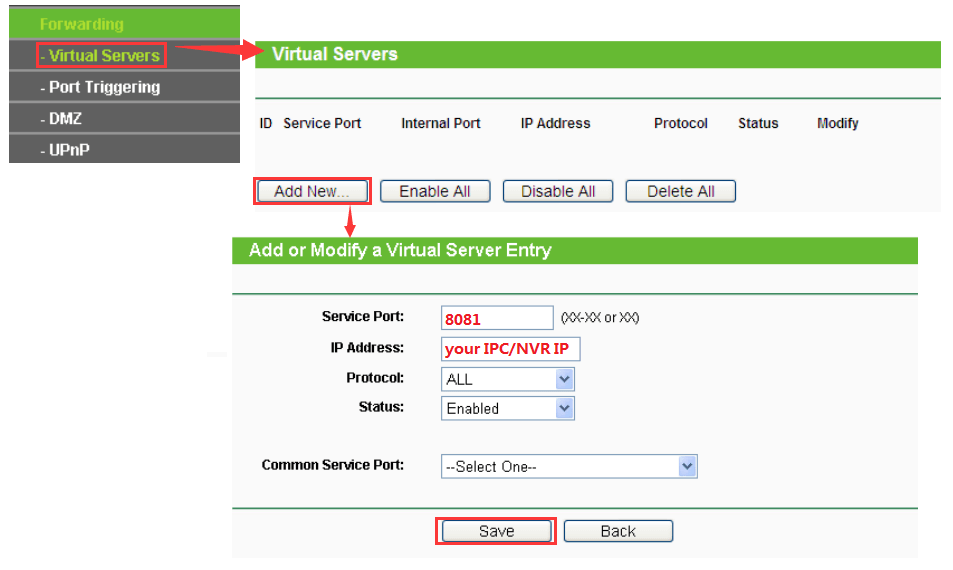
Task: Click the (XX-XX or XX) format hint
Action: pos(600,318)
